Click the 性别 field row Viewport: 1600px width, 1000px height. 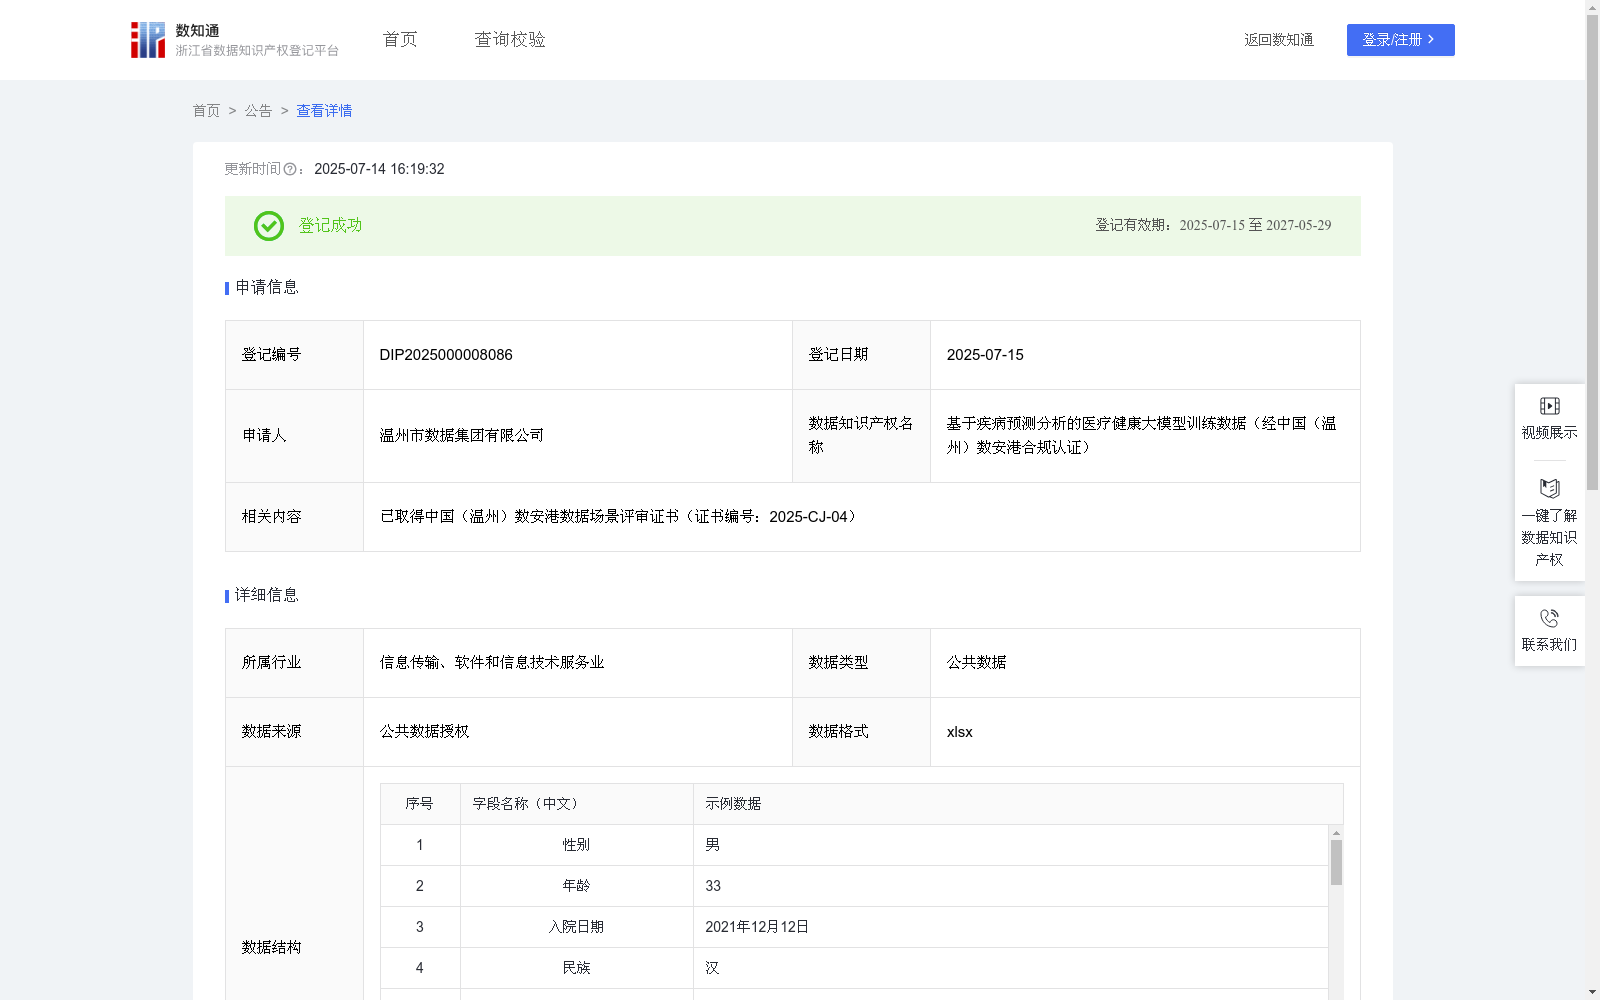(854, 845)
